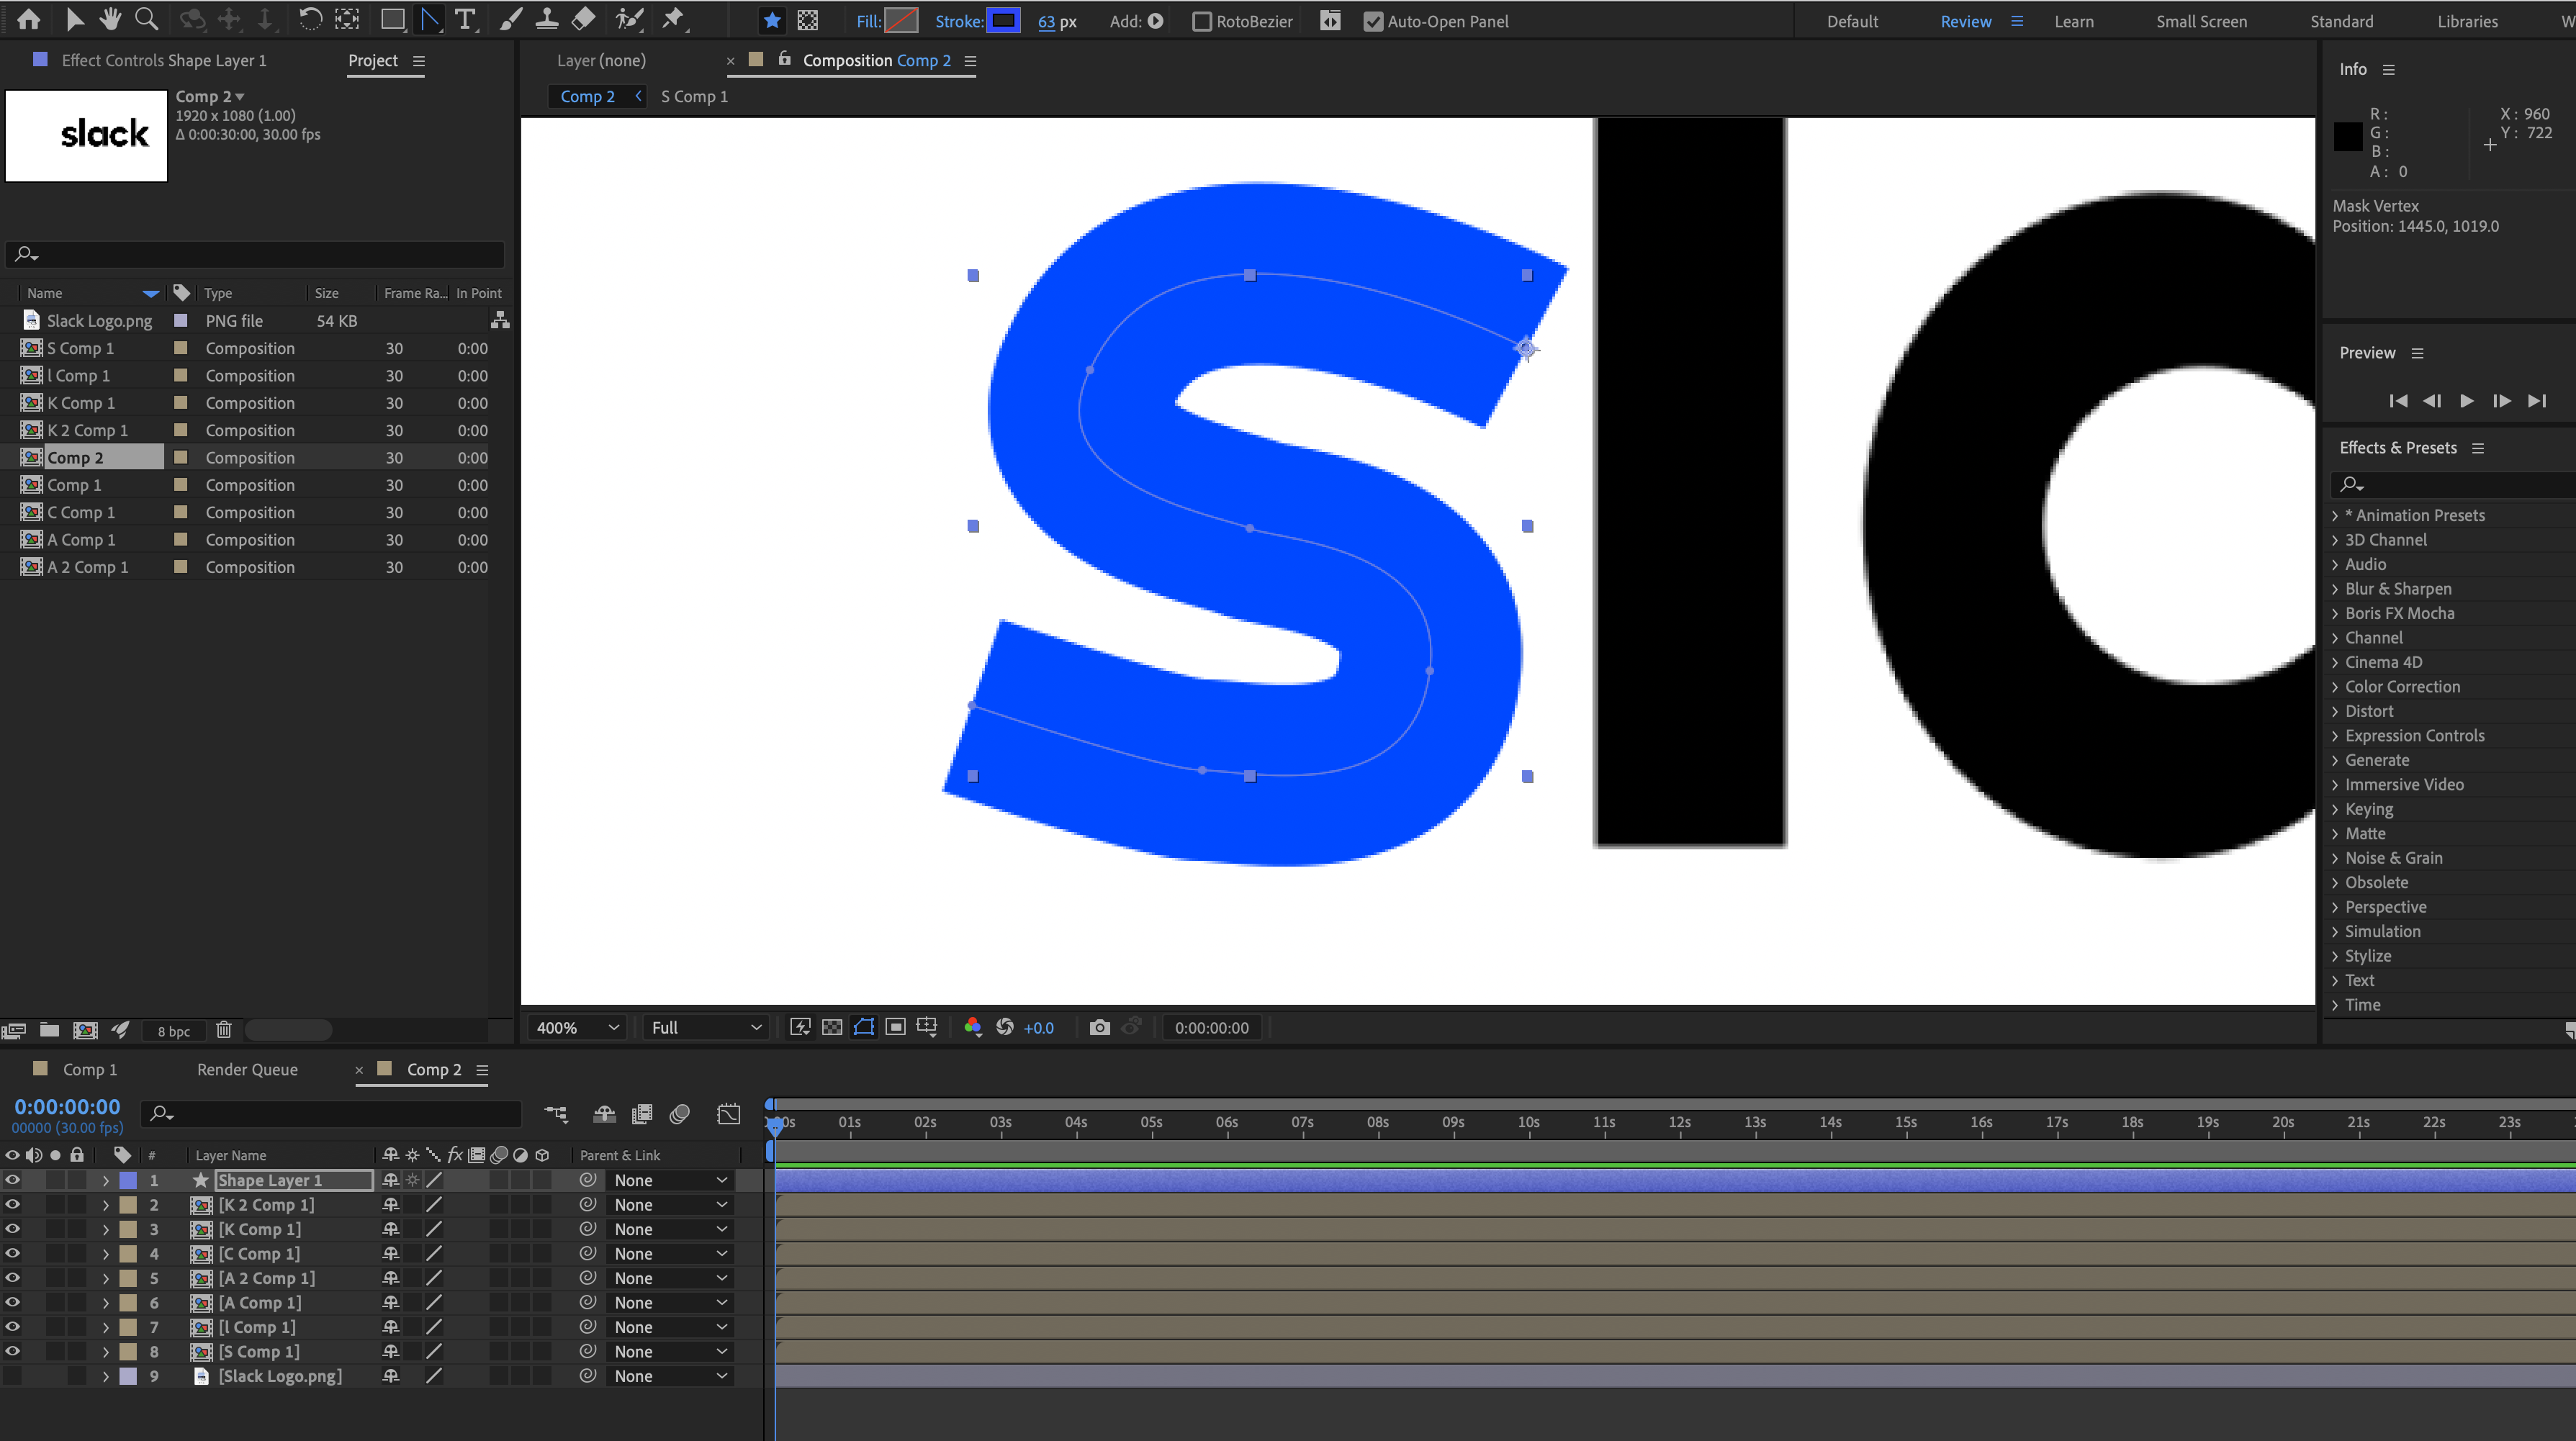Switch to the Render Queue tab
The image size is (2576, 1441).
point(247,1069)
